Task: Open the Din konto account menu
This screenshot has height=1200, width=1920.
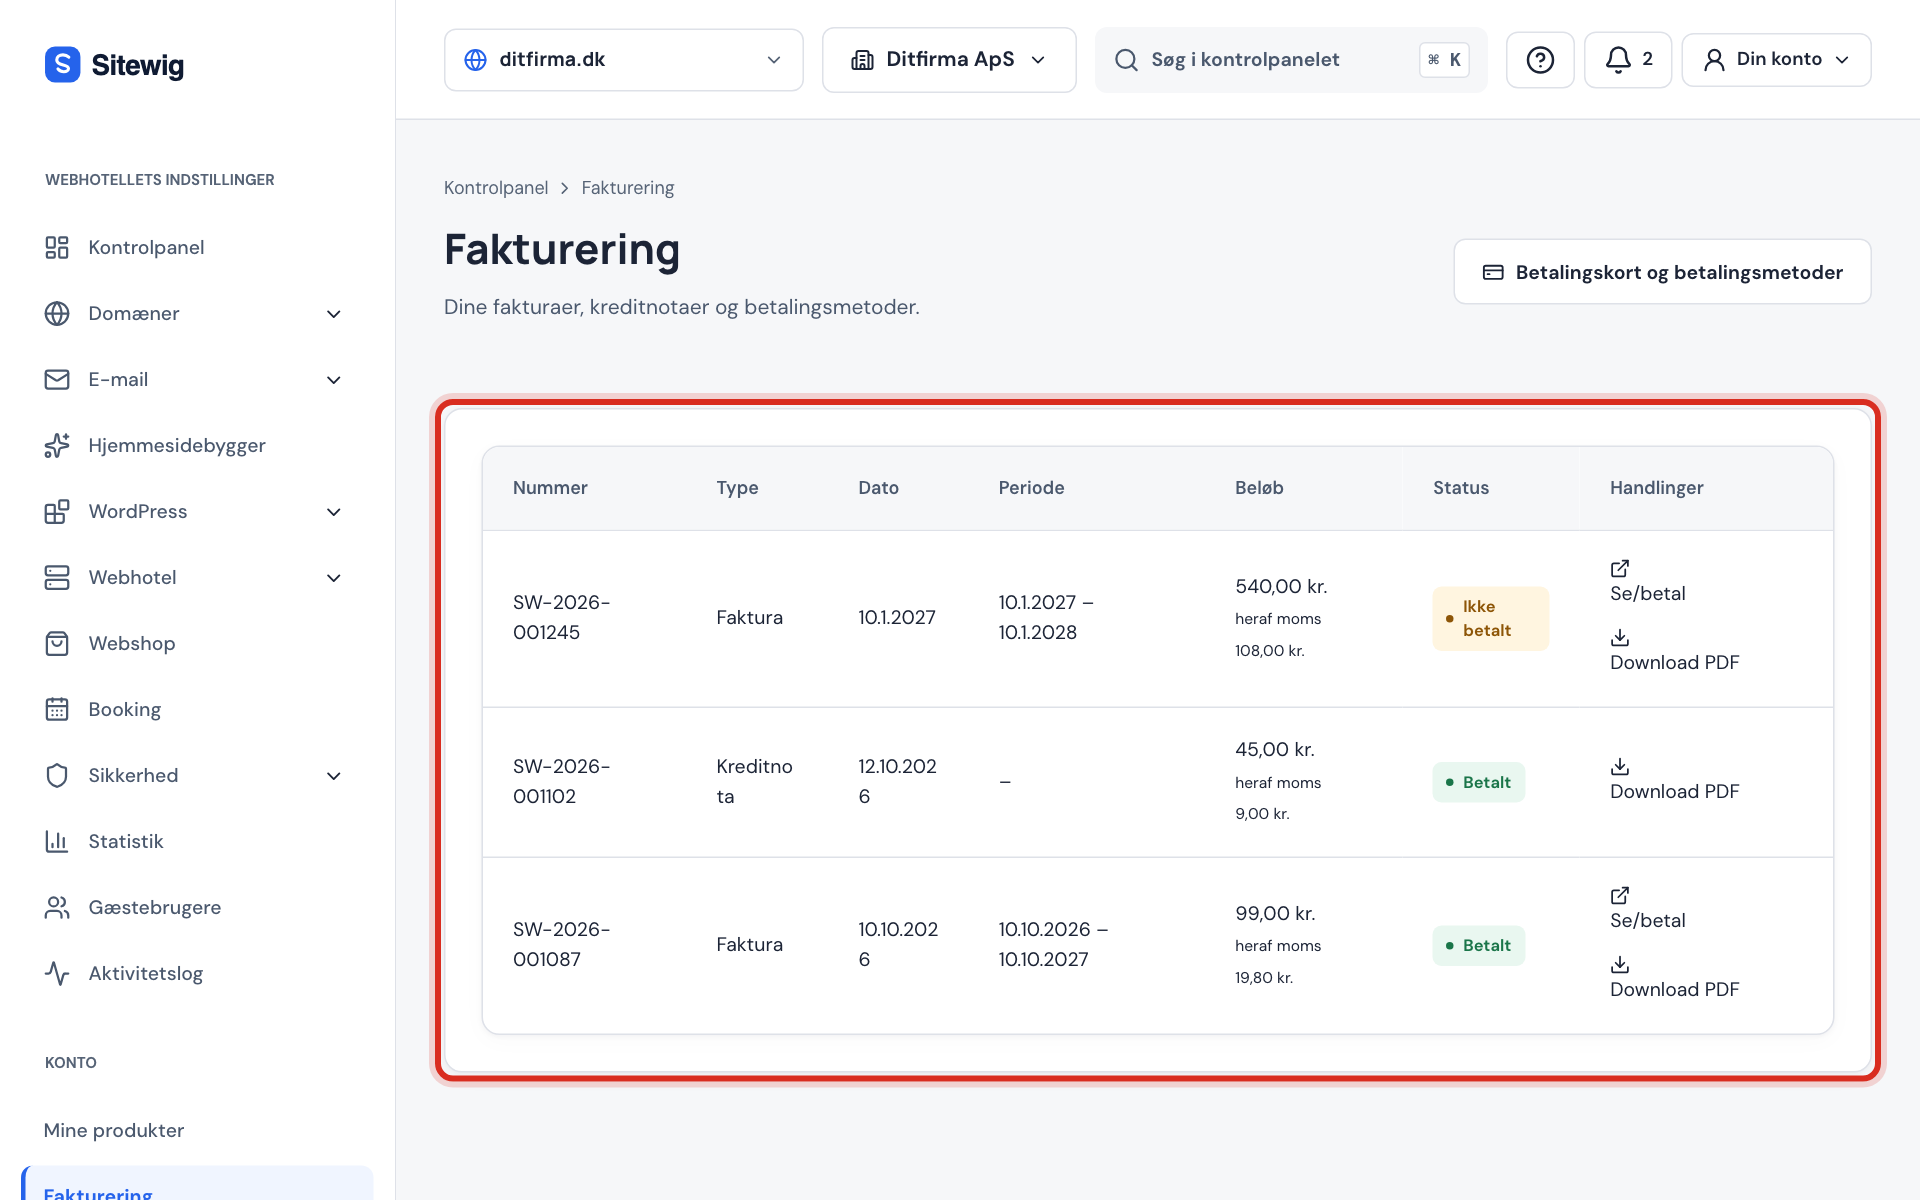Action: point(1776,60)
